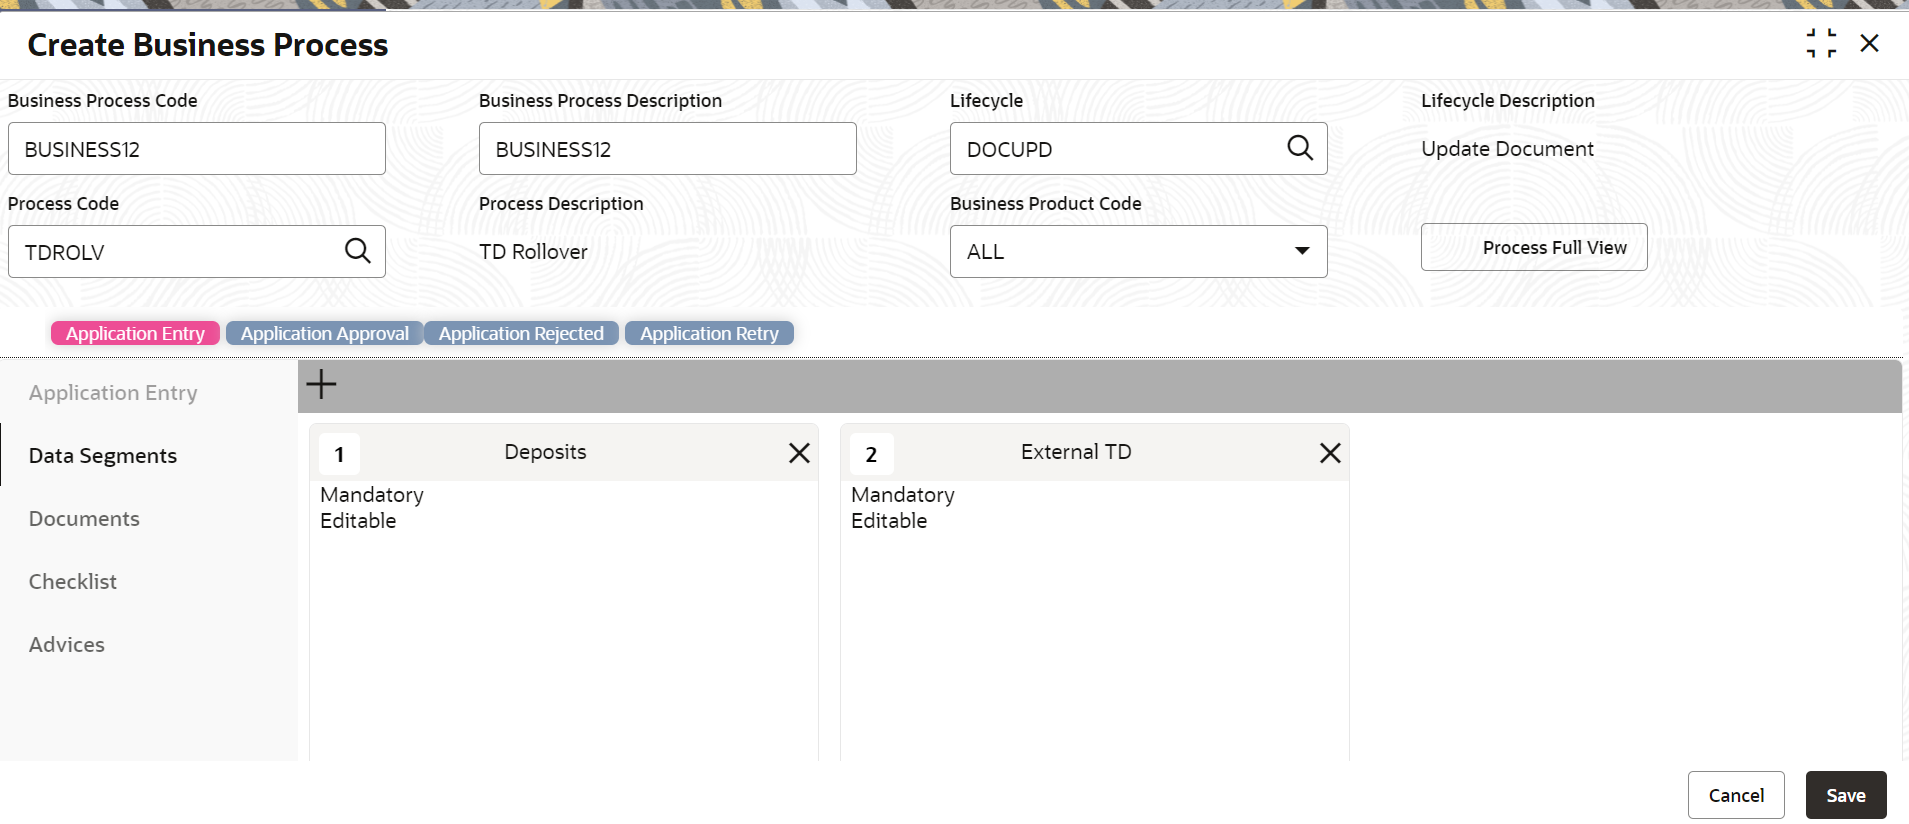Focus the Business Process Description field
The width and height of the screenshot is (1909, 824).
(x=667, y=149)
